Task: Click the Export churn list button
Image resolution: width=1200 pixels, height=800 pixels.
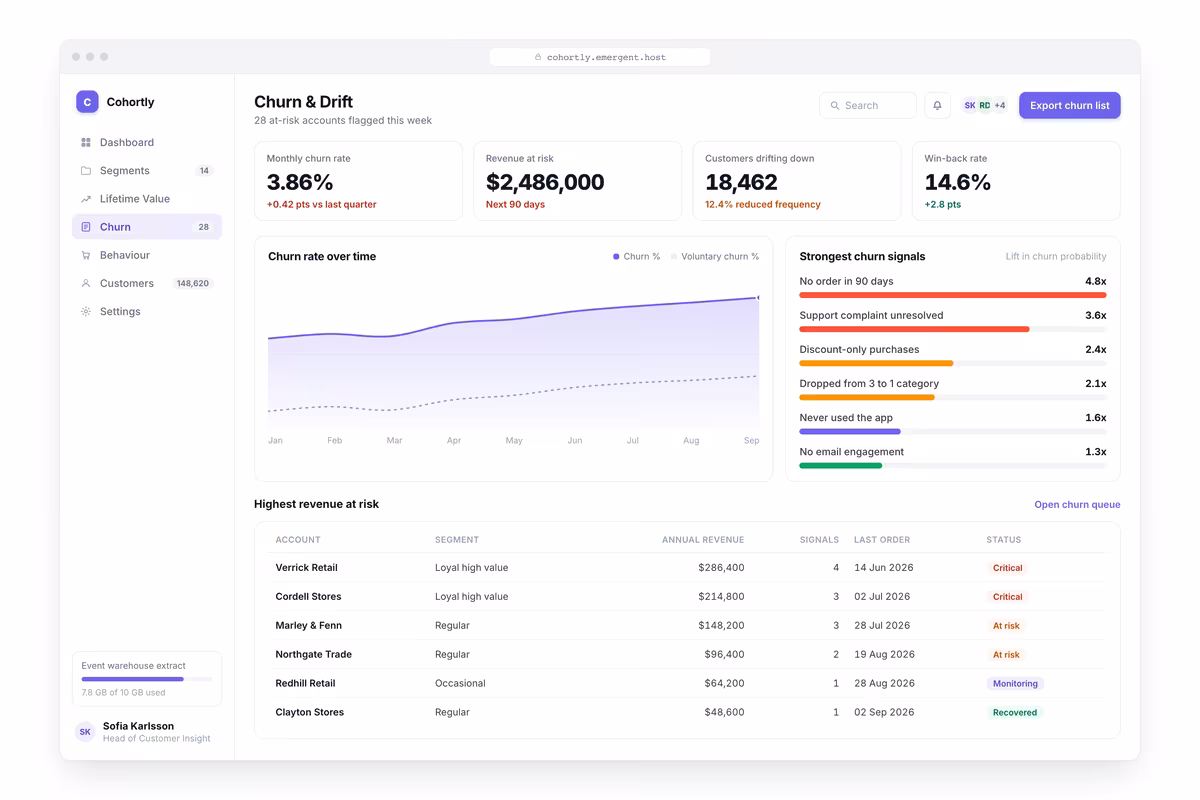Action: 1070,105
